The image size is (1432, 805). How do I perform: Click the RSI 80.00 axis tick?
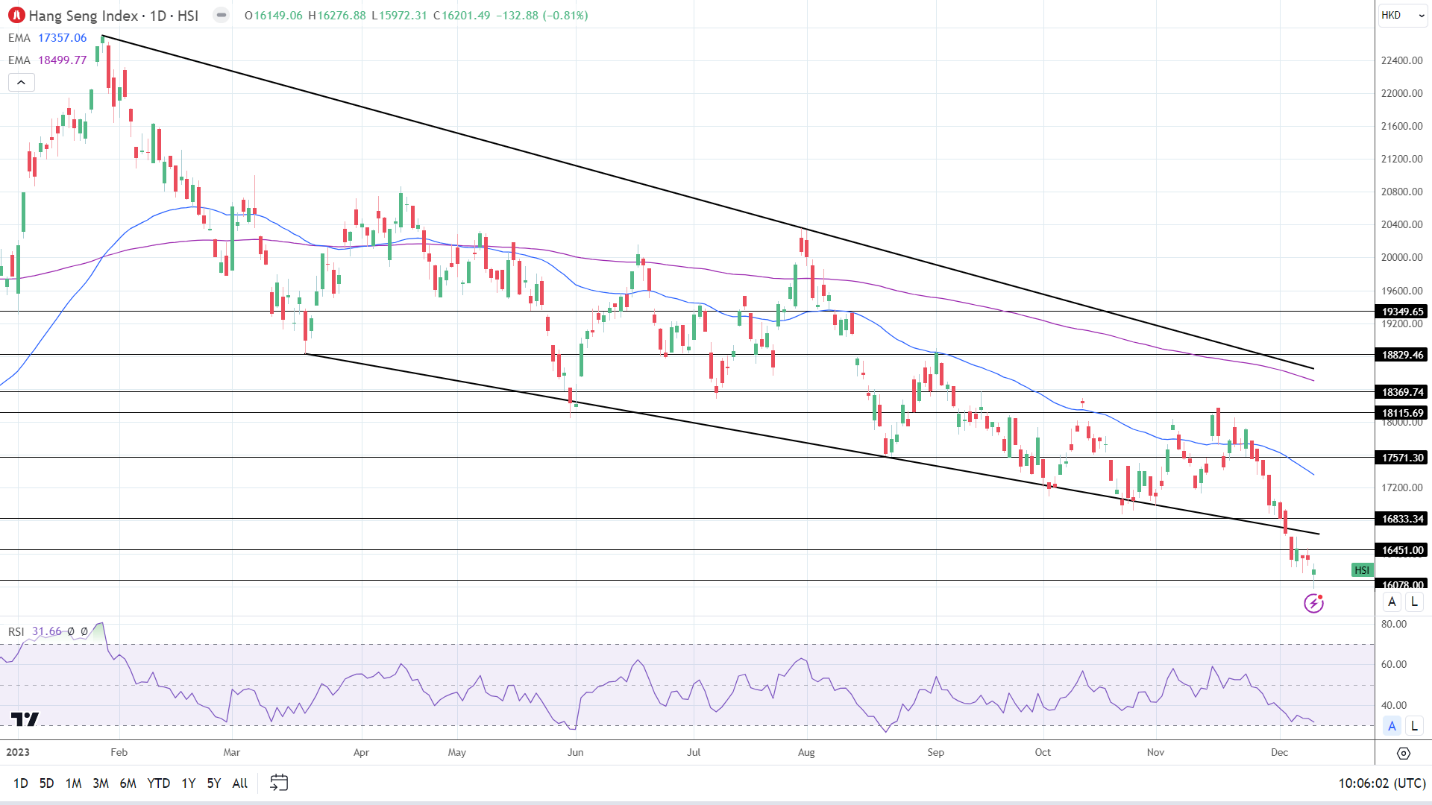1395,624
